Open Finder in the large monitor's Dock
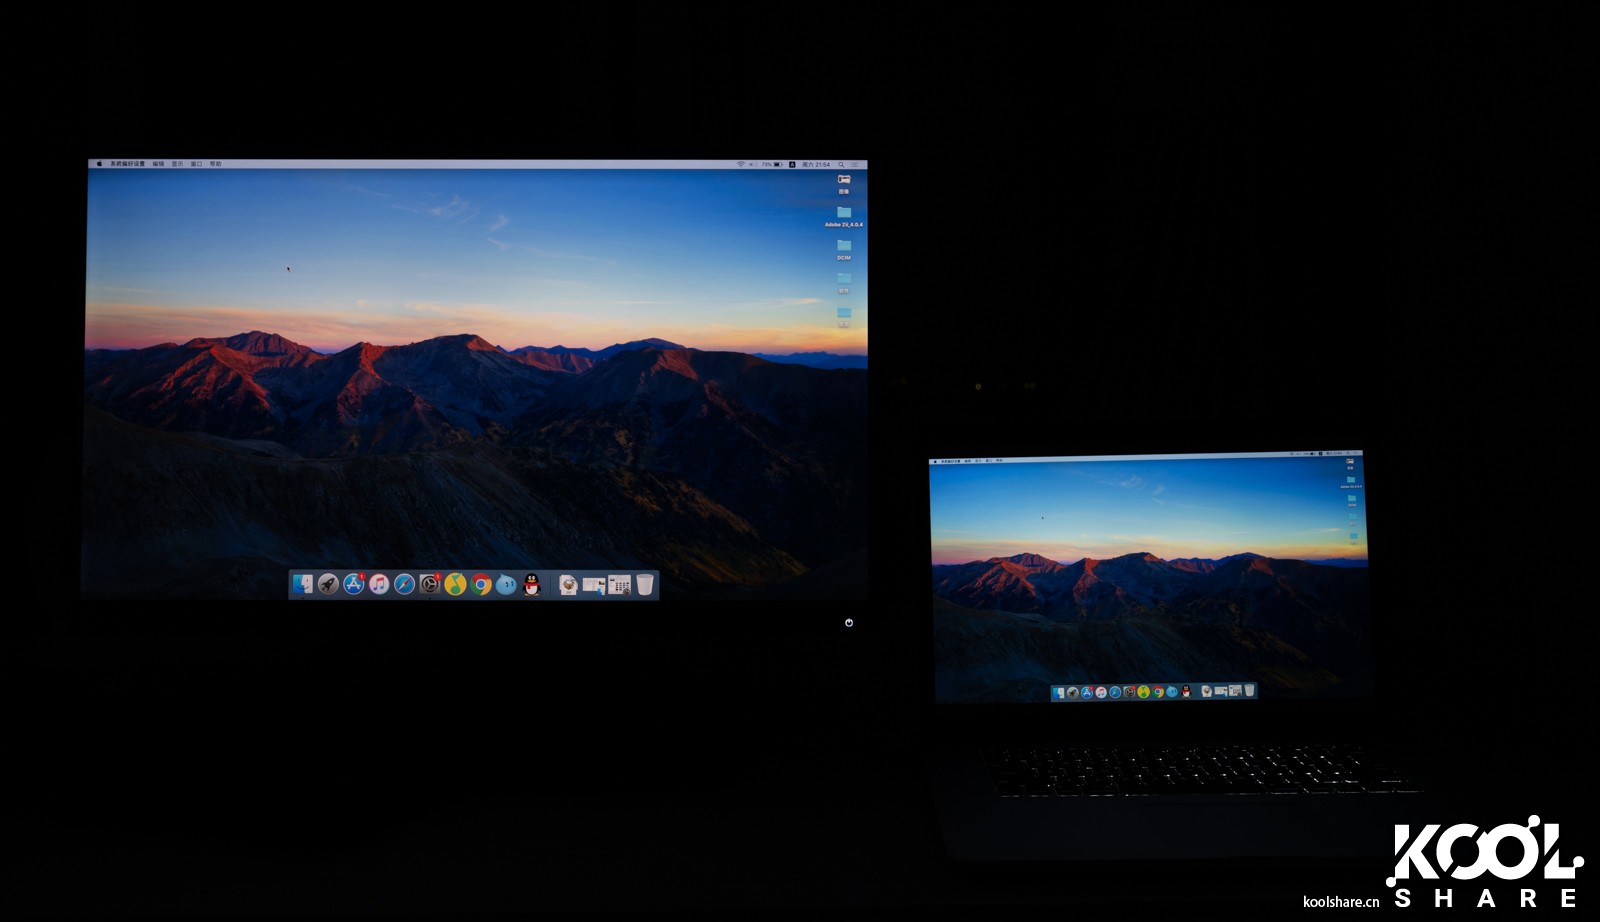 tap(303, 584)
